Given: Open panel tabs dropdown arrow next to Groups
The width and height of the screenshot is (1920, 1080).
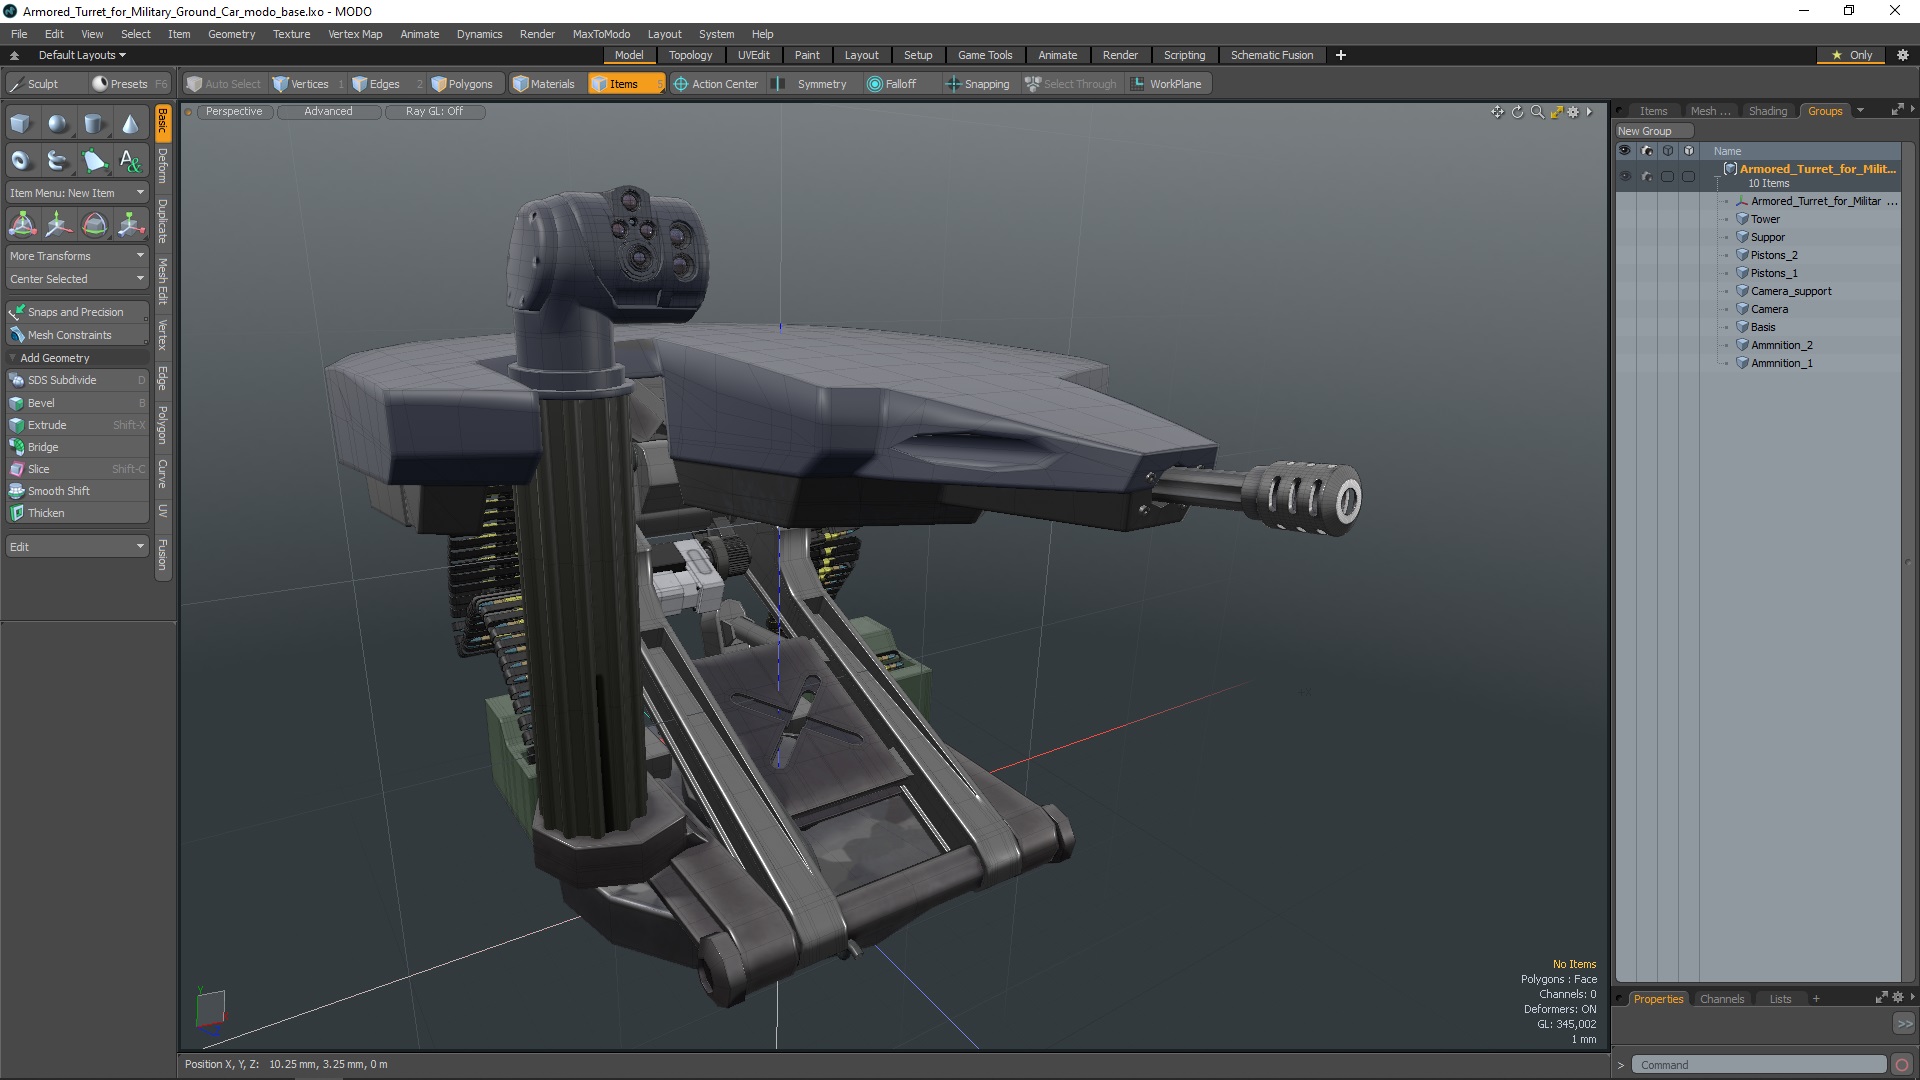Looking at the screenshot, I should pyautogui.click(x=1860, y=111).
